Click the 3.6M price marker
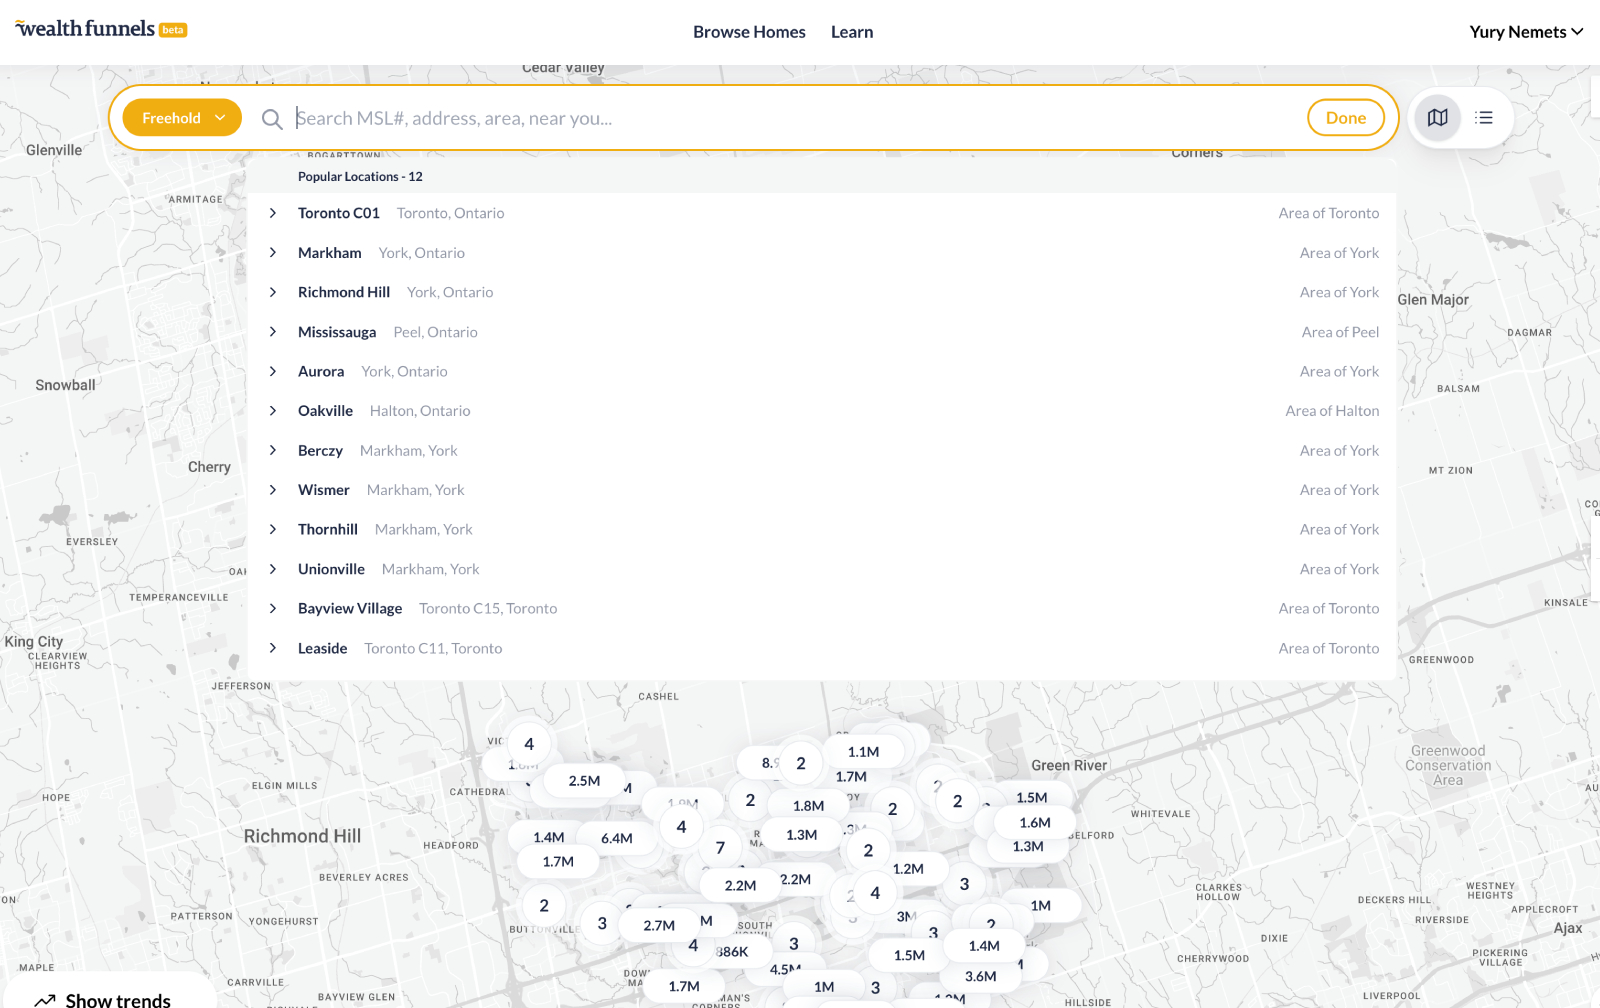This screenshot has height=1008, width=1600. pos(980,977)
